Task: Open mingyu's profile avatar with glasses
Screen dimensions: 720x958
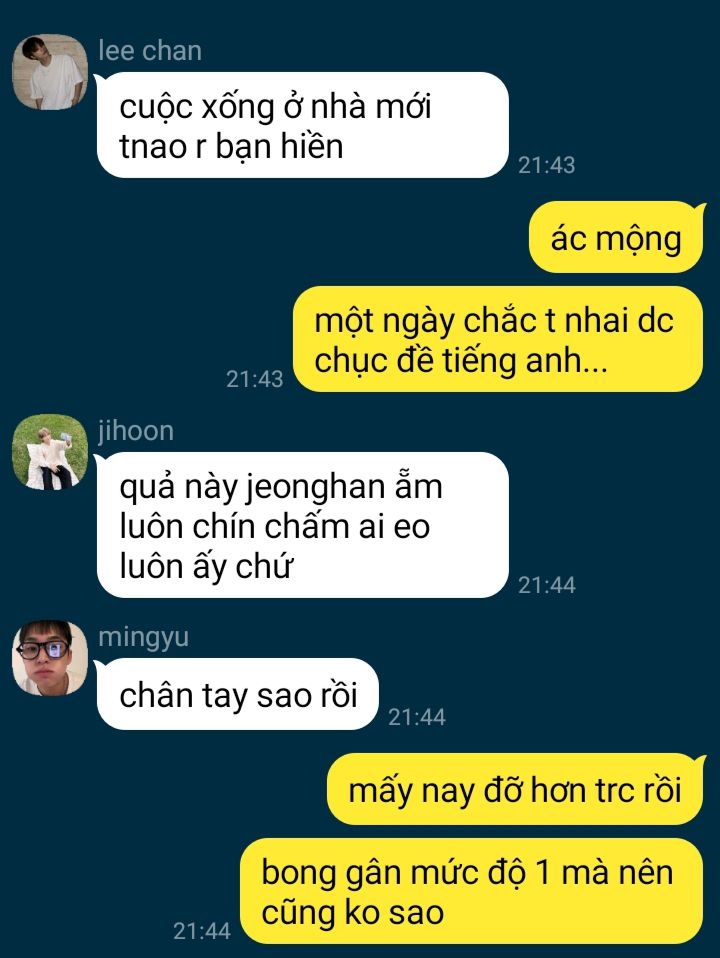Action: click(50, 658)
